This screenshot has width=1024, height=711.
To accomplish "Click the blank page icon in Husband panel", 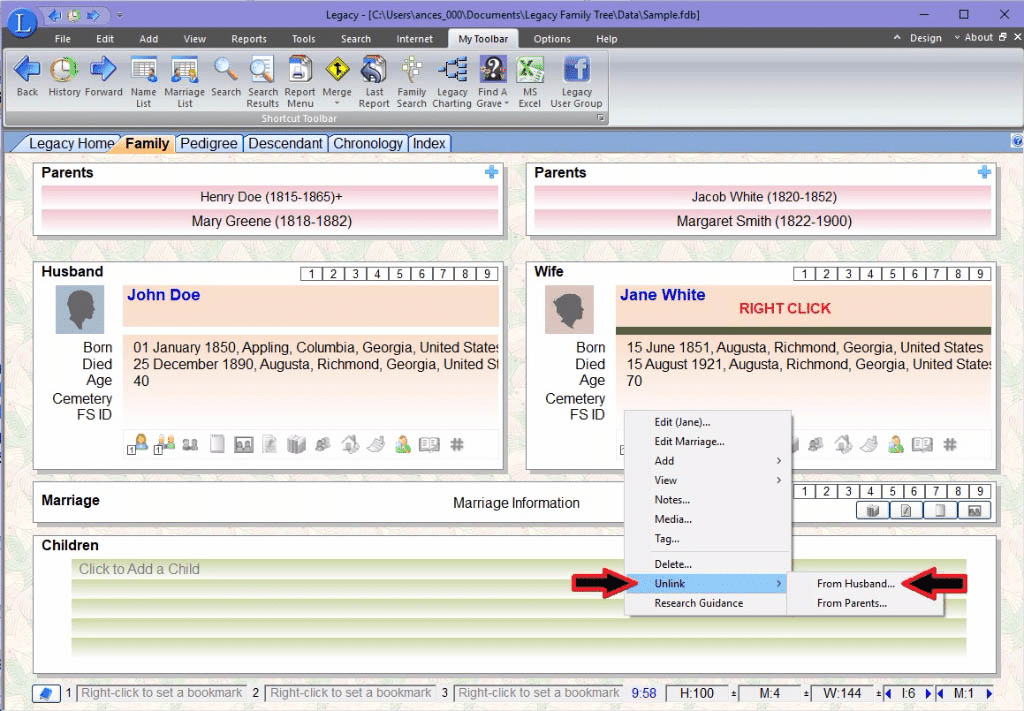I will point(217,445).
